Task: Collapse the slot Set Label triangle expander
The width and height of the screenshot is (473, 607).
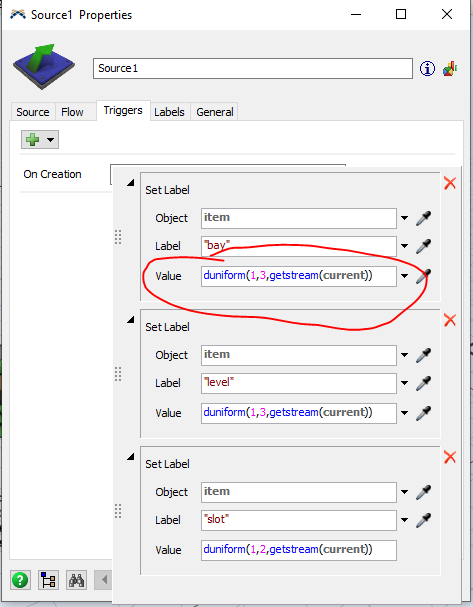Action: tap(131, 456)
